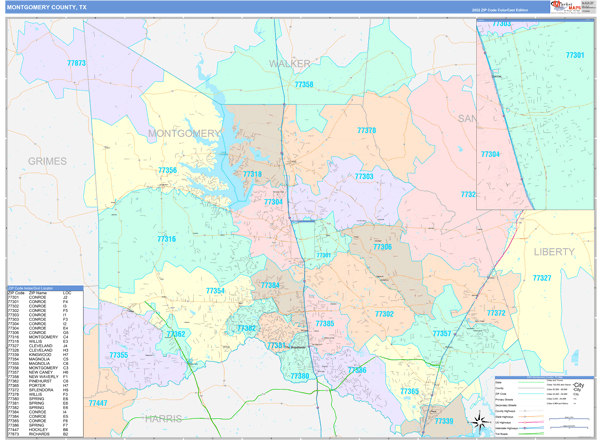600x440 pixels.
Task: Click ZIP code 77355 label
Action: [118, 355]
